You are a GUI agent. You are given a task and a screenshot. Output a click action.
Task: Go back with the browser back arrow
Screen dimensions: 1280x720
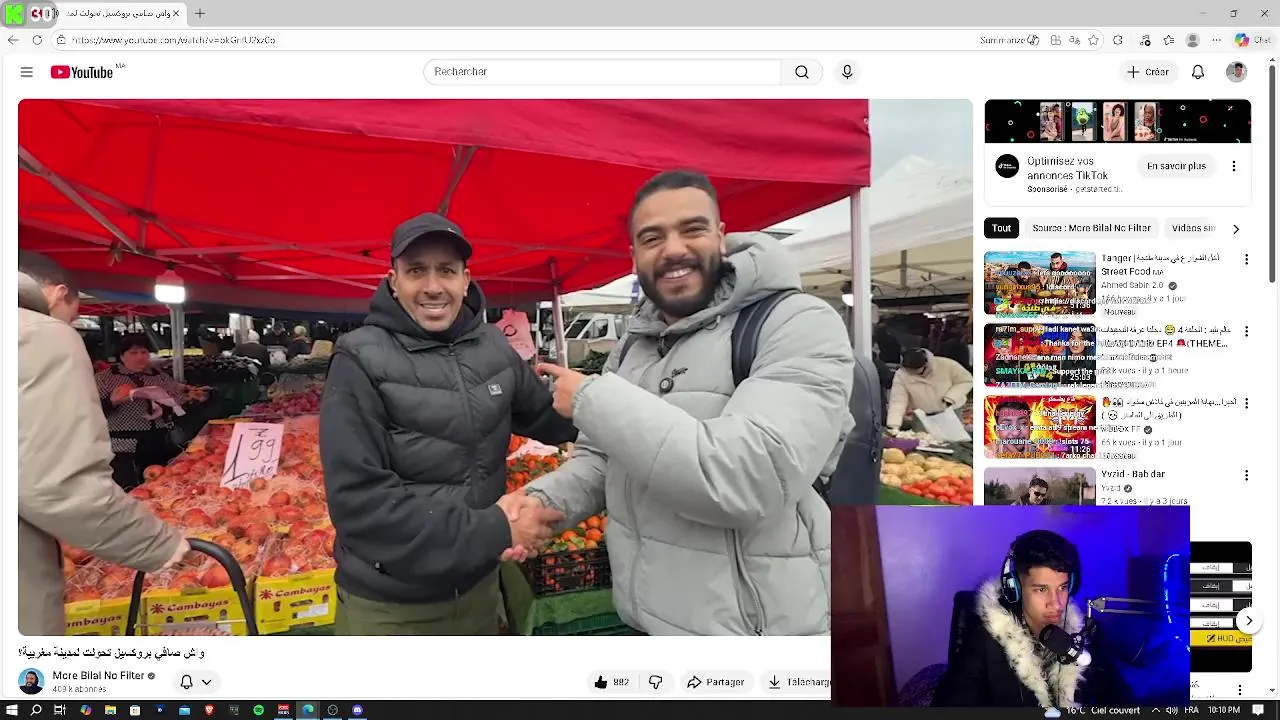pos(13,40)
